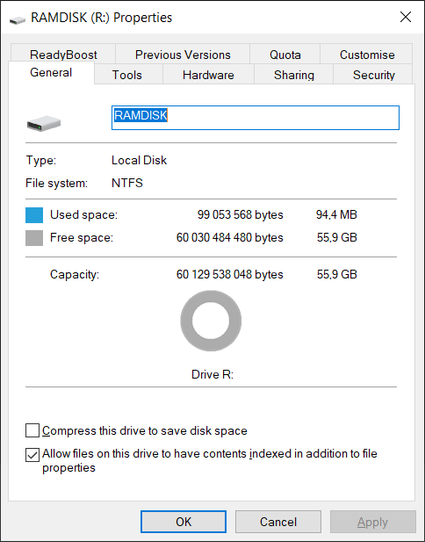Click the '60 030 484 480 bytes' value

pyautogui.click(x=230, y=237)
